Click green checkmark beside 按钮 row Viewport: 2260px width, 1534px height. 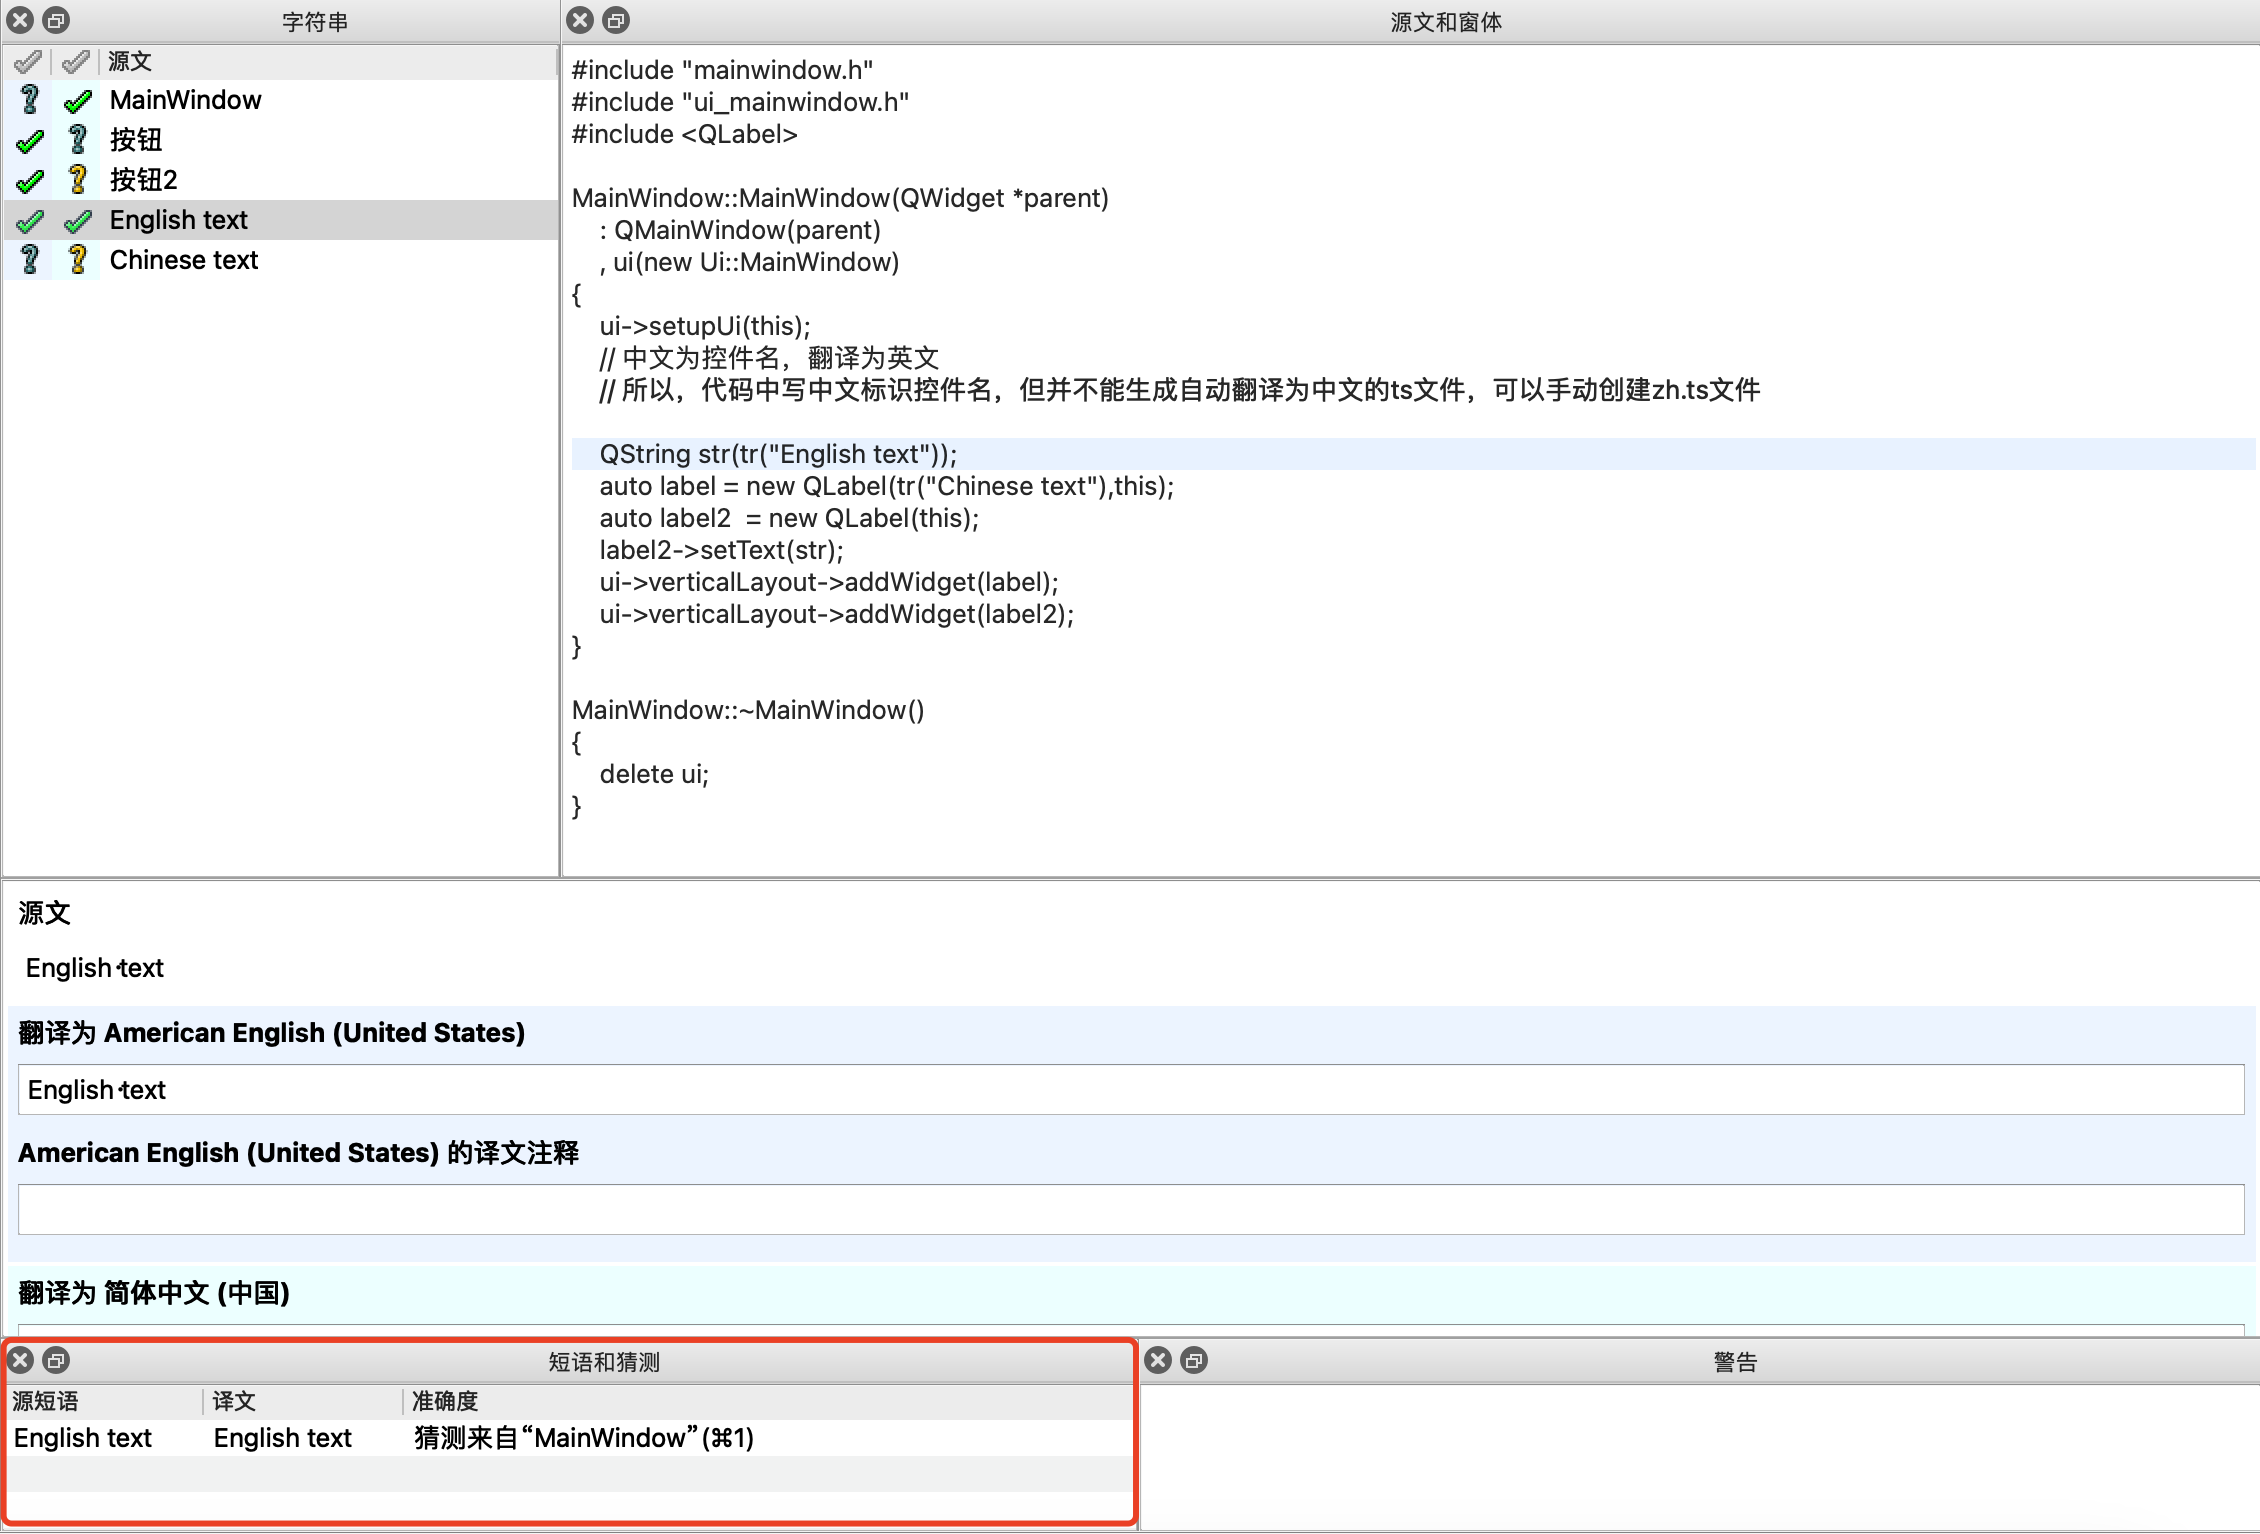(x=30, y=141)
